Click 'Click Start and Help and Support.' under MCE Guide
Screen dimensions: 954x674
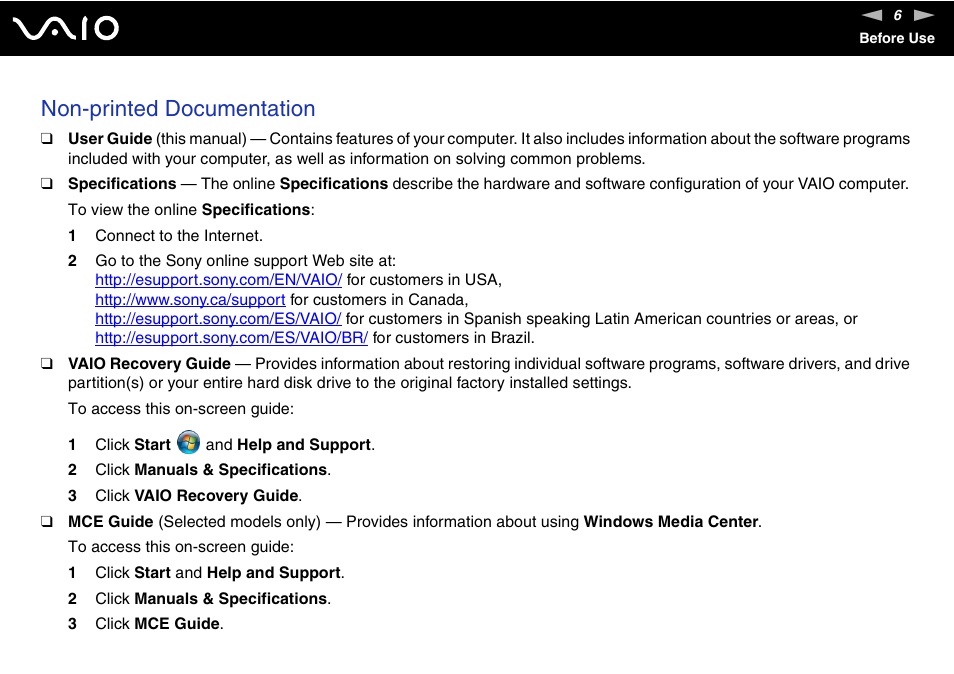click(220, 573)
